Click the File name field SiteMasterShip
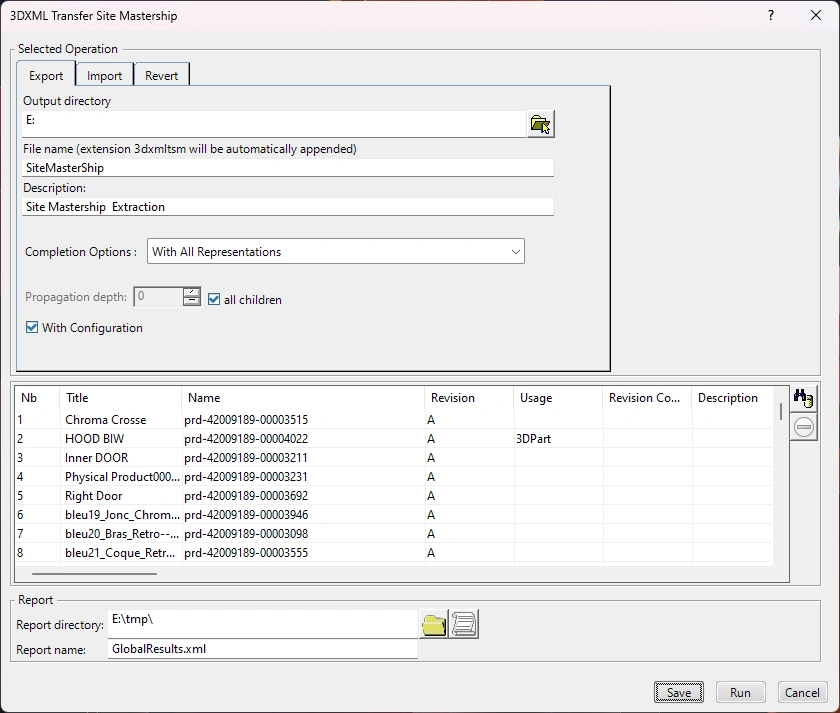Viewport: 840px width, 713px height. point(288,168)
